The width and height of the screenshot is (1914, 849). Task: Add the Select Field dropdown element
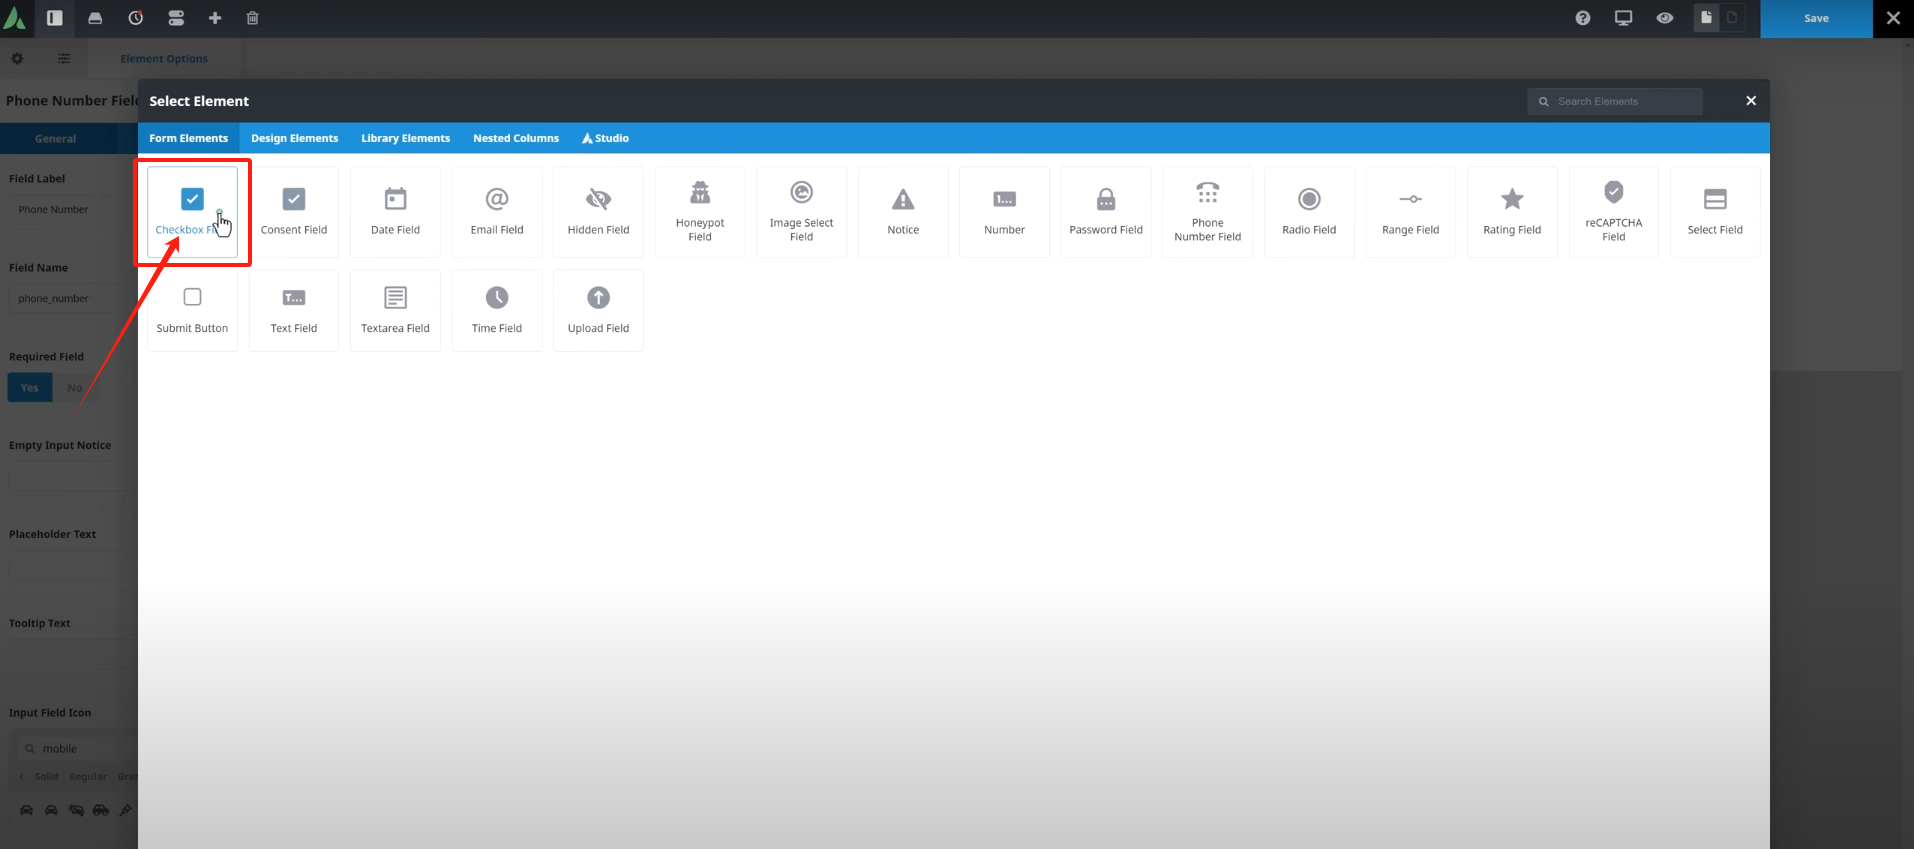[1714, 211]
